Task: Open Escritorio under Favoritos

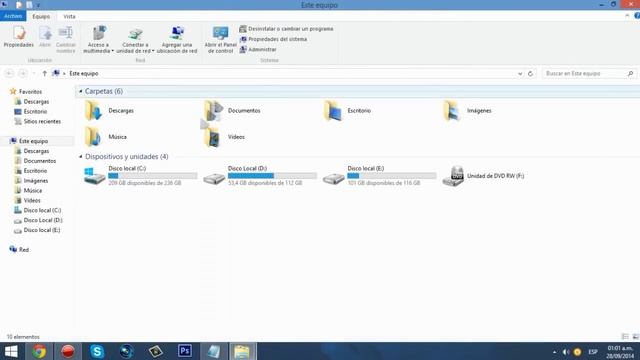Action: point(31,111)
